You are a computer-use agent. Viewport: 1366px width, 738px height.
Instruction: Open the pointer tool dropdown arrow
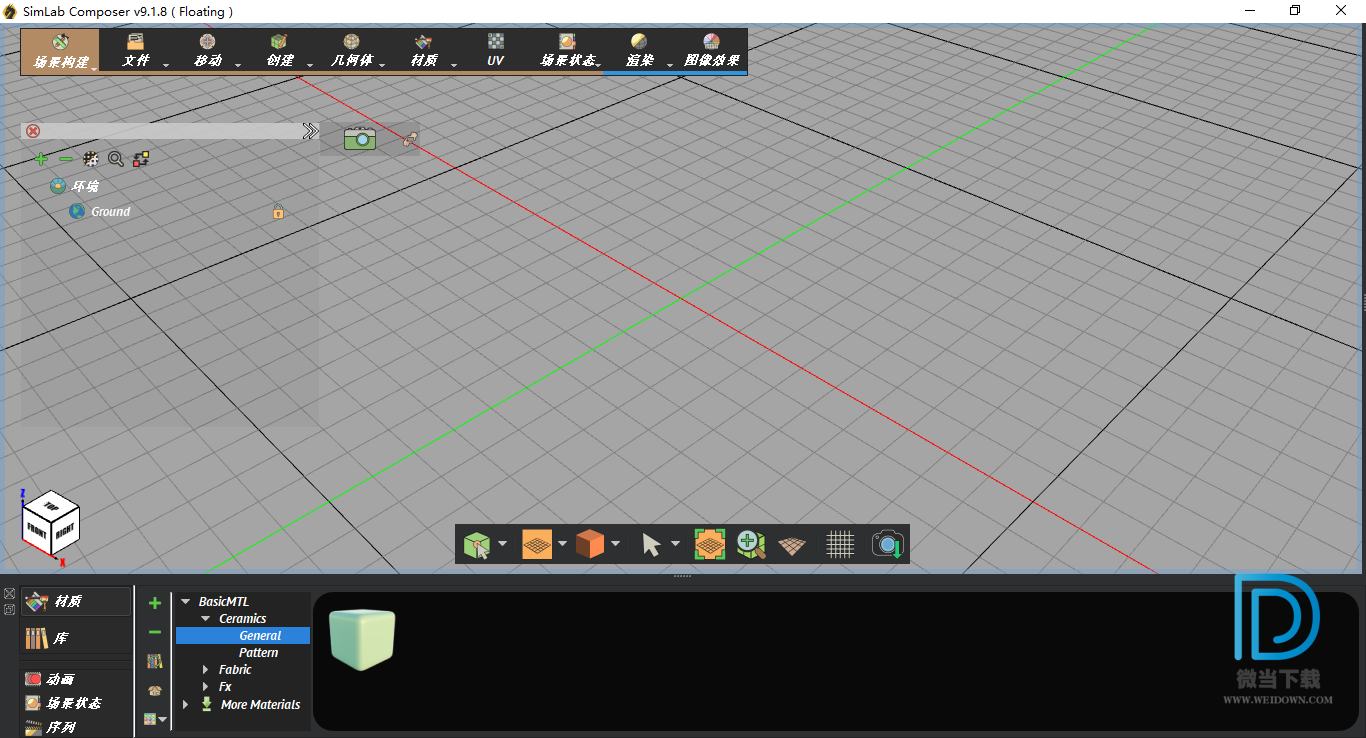[675, 544]
